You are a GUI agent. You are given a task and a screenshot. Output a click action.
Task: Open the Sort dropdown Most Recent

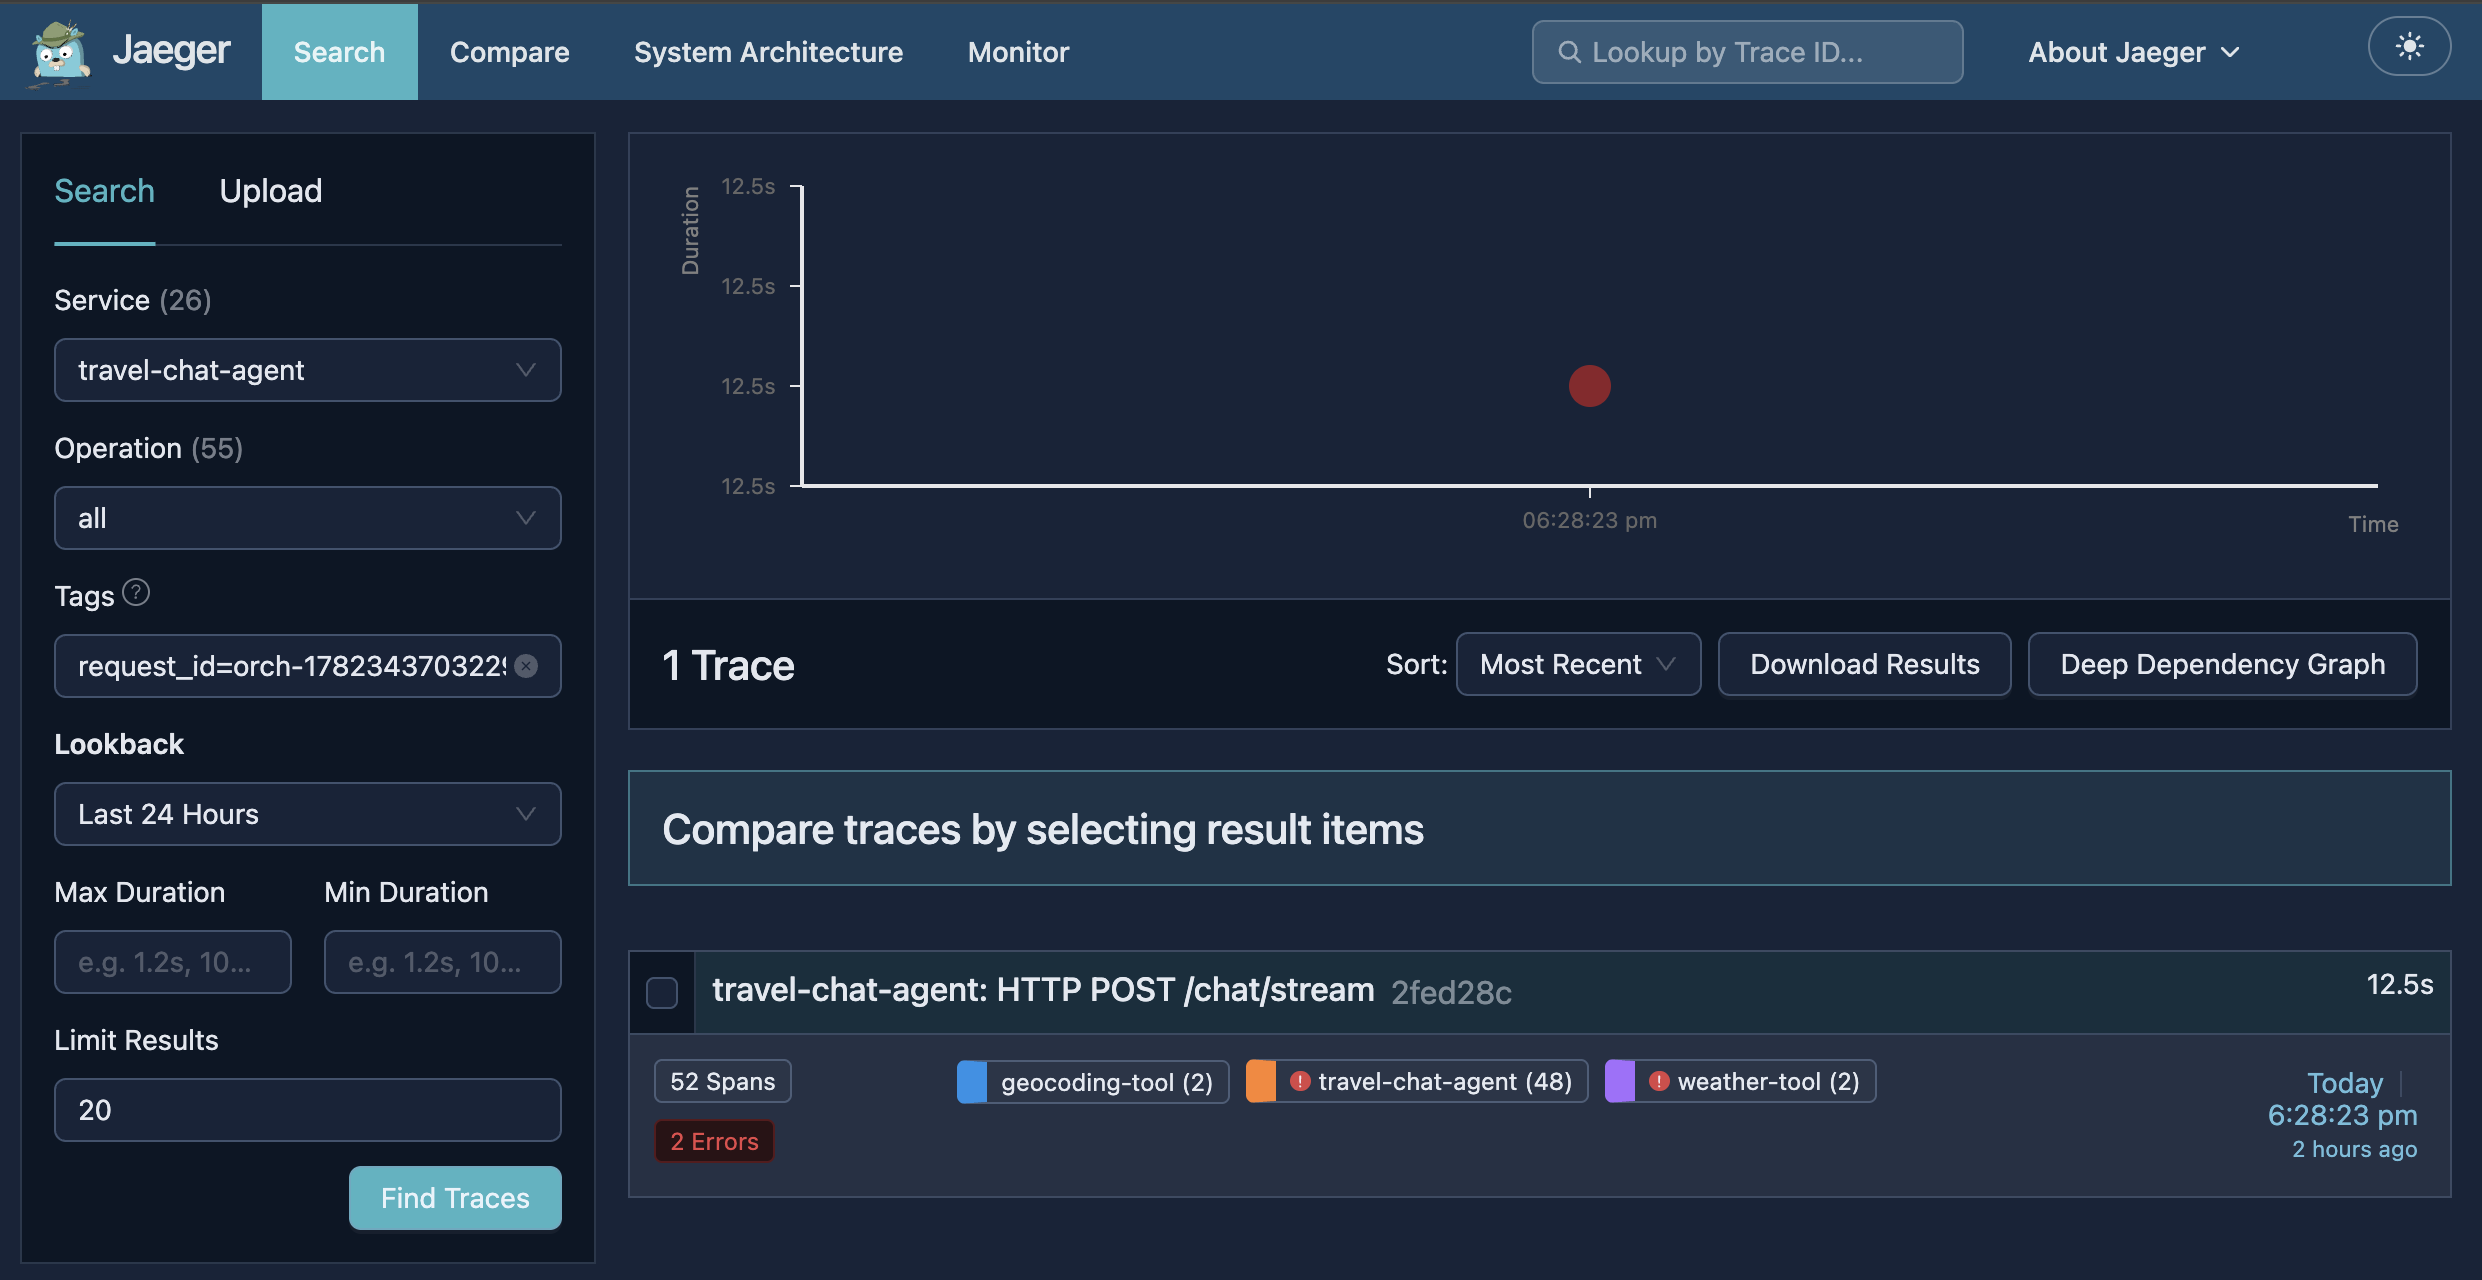tap(1578, 664)
